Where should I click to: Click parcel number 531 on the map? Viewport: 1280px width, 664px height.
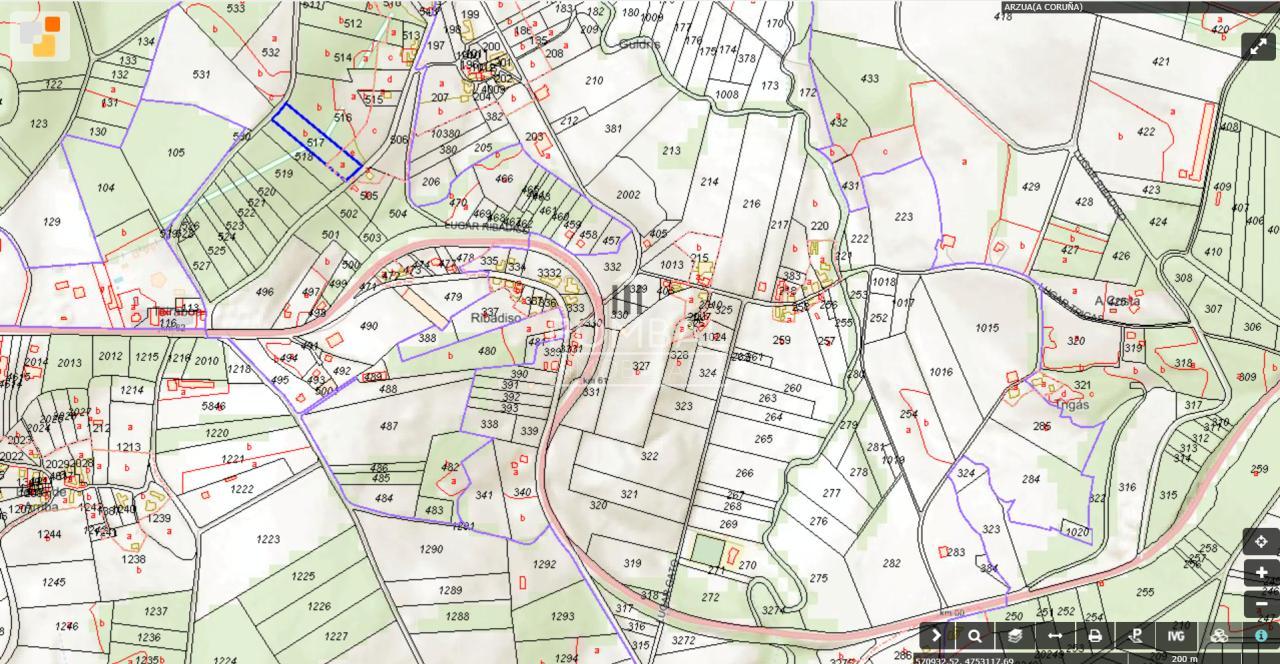[201, 74]
